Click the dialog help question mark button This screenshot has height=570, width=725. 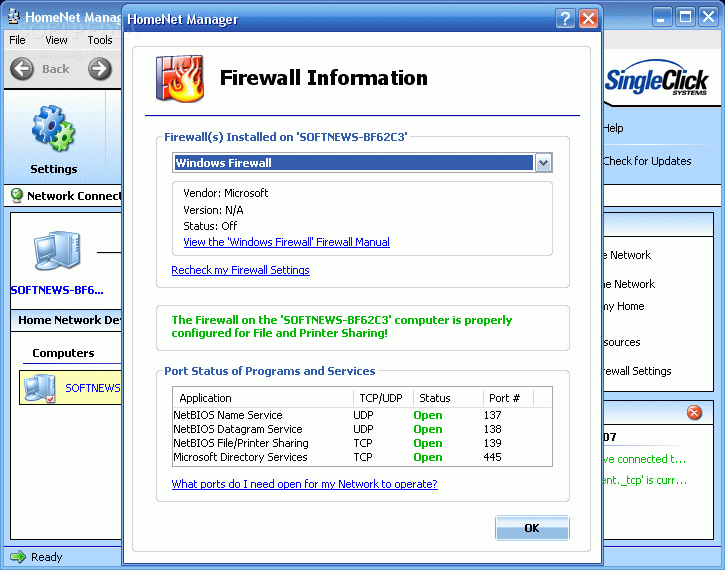tap(565, 19)
